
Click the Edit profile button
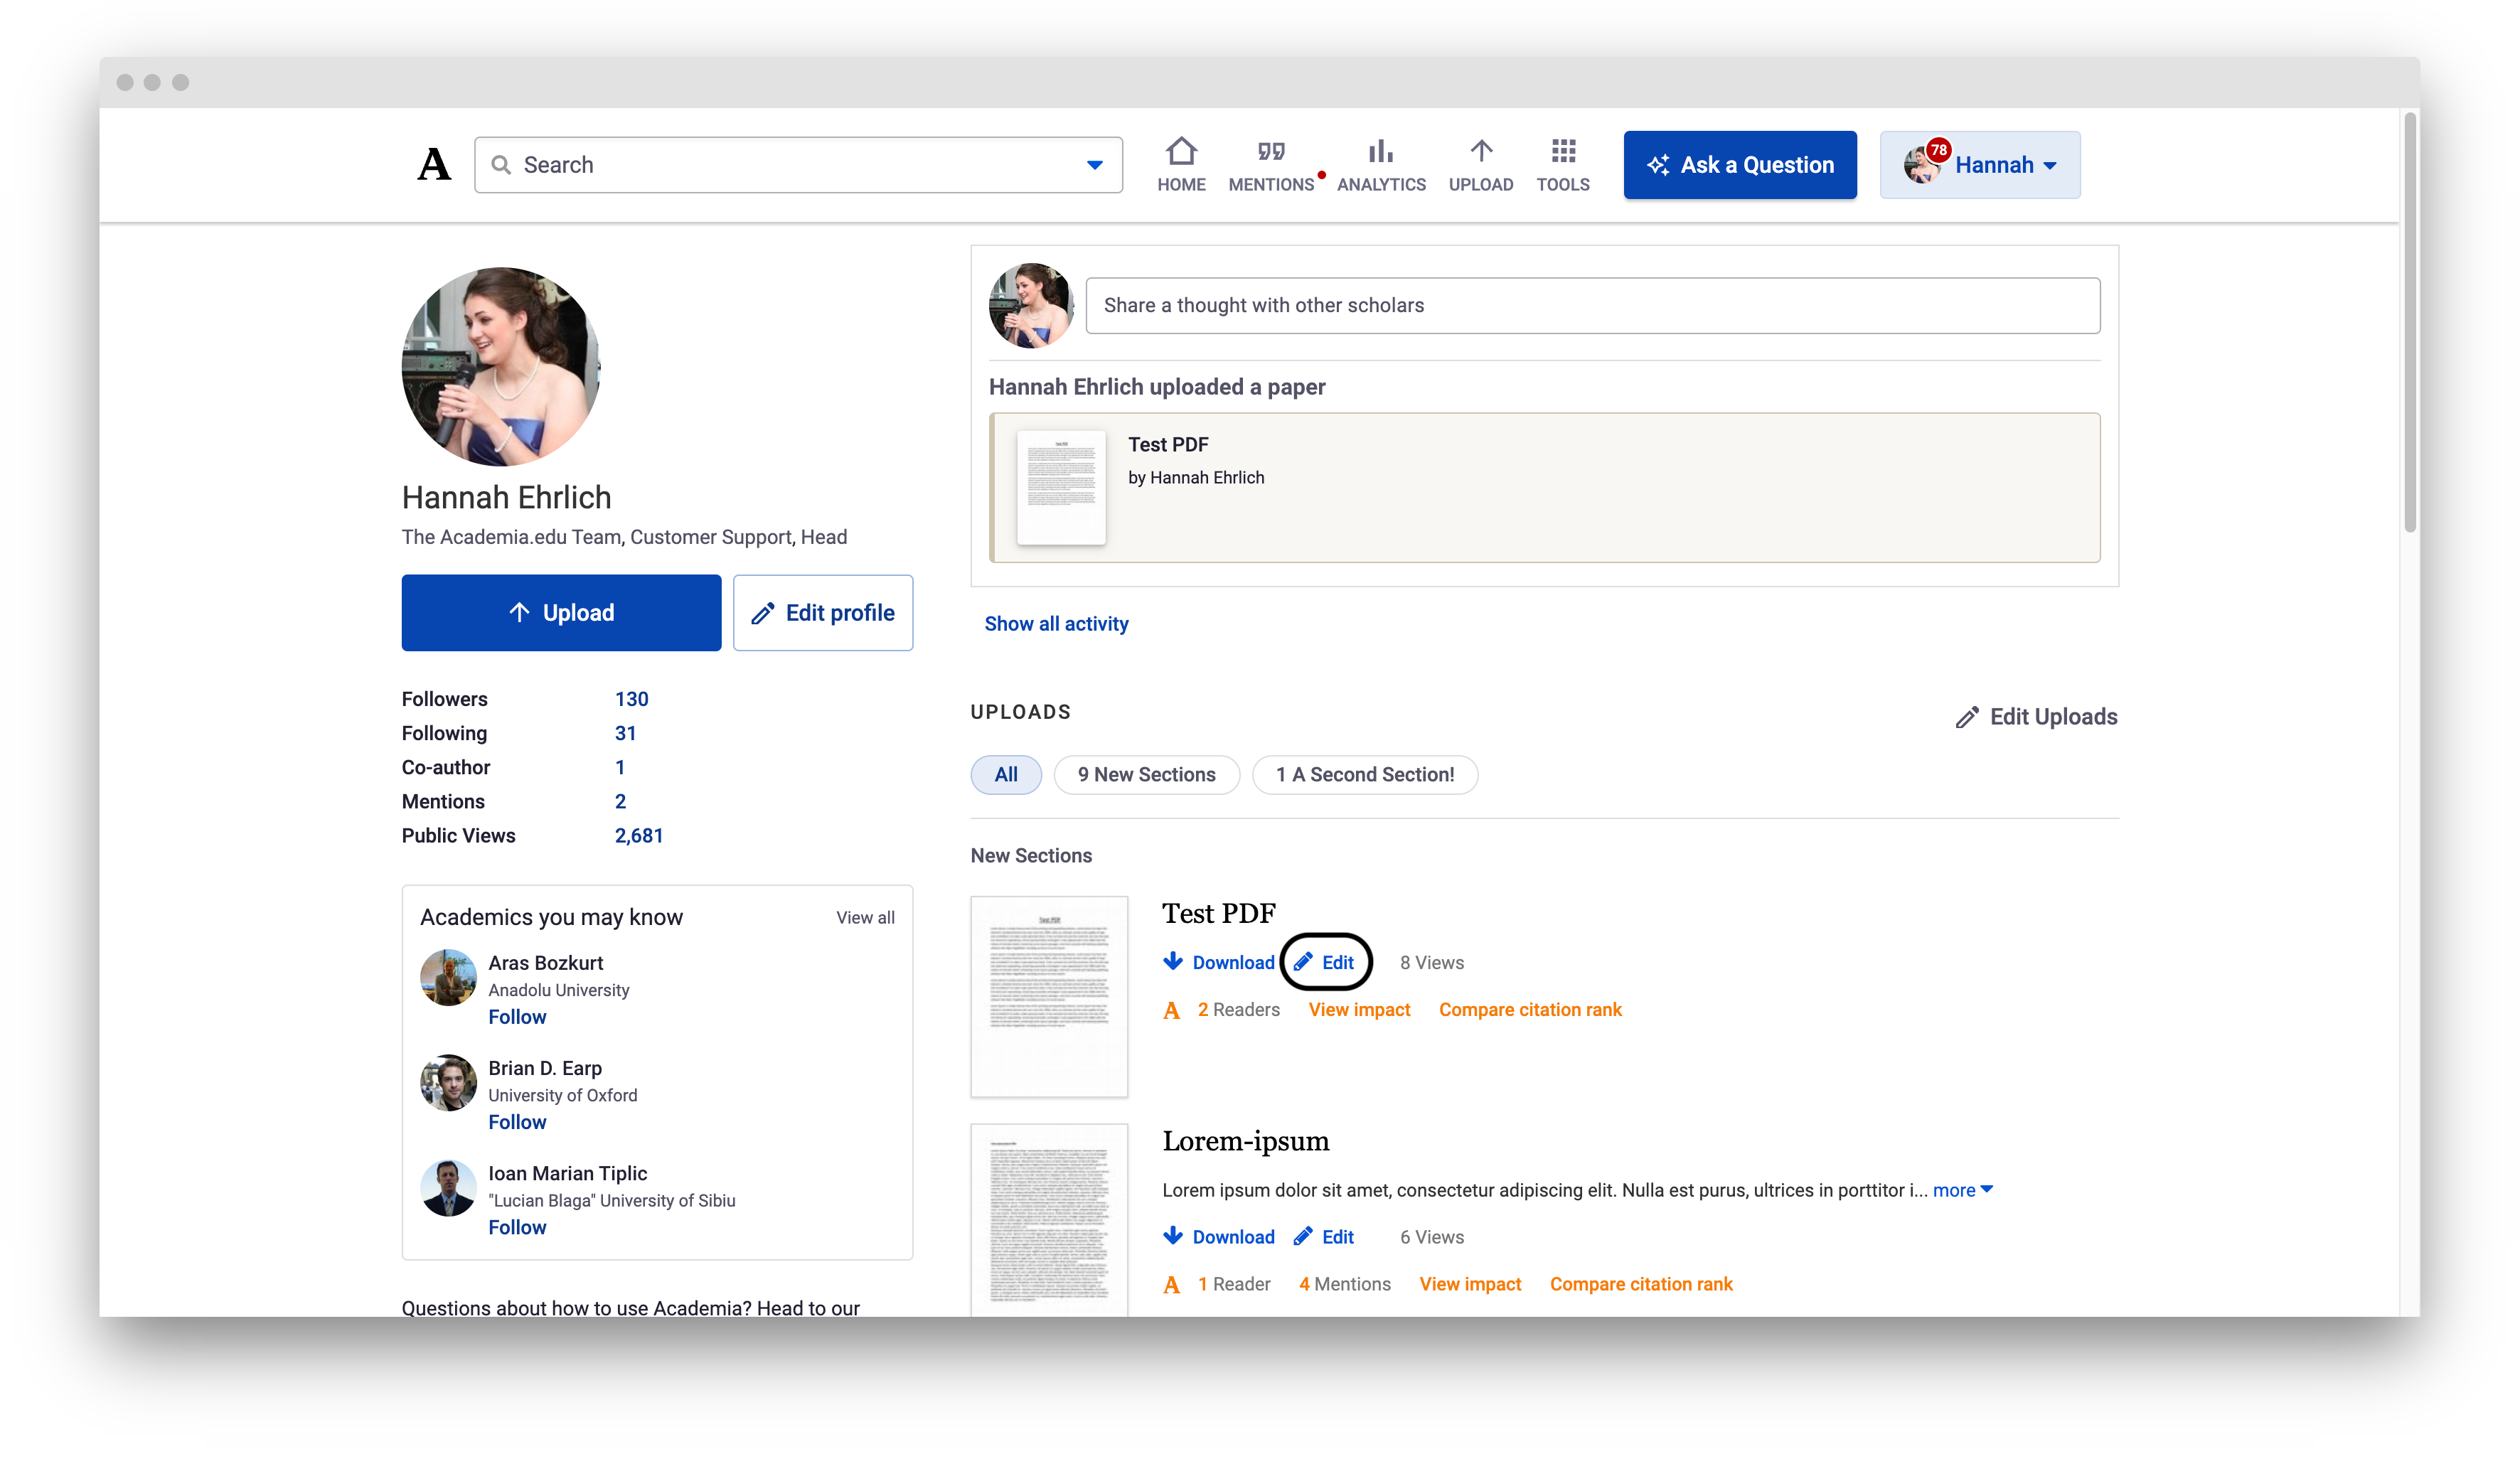[x=823, y=612]
